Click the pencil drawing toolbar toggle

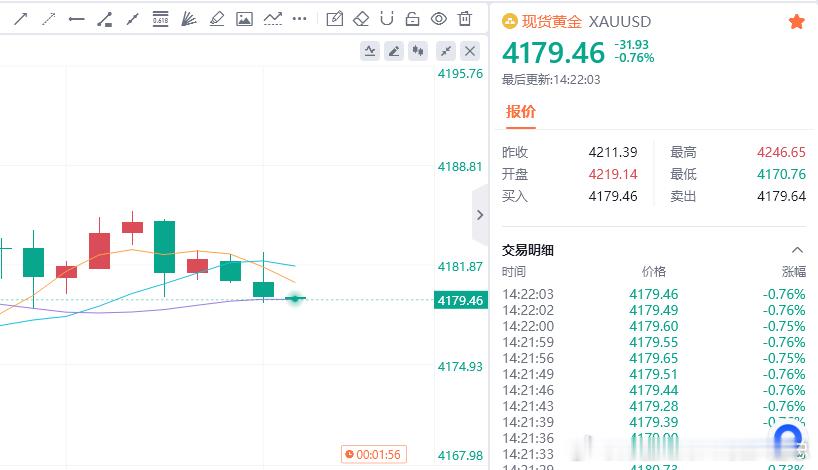click(x=394, y=51)
